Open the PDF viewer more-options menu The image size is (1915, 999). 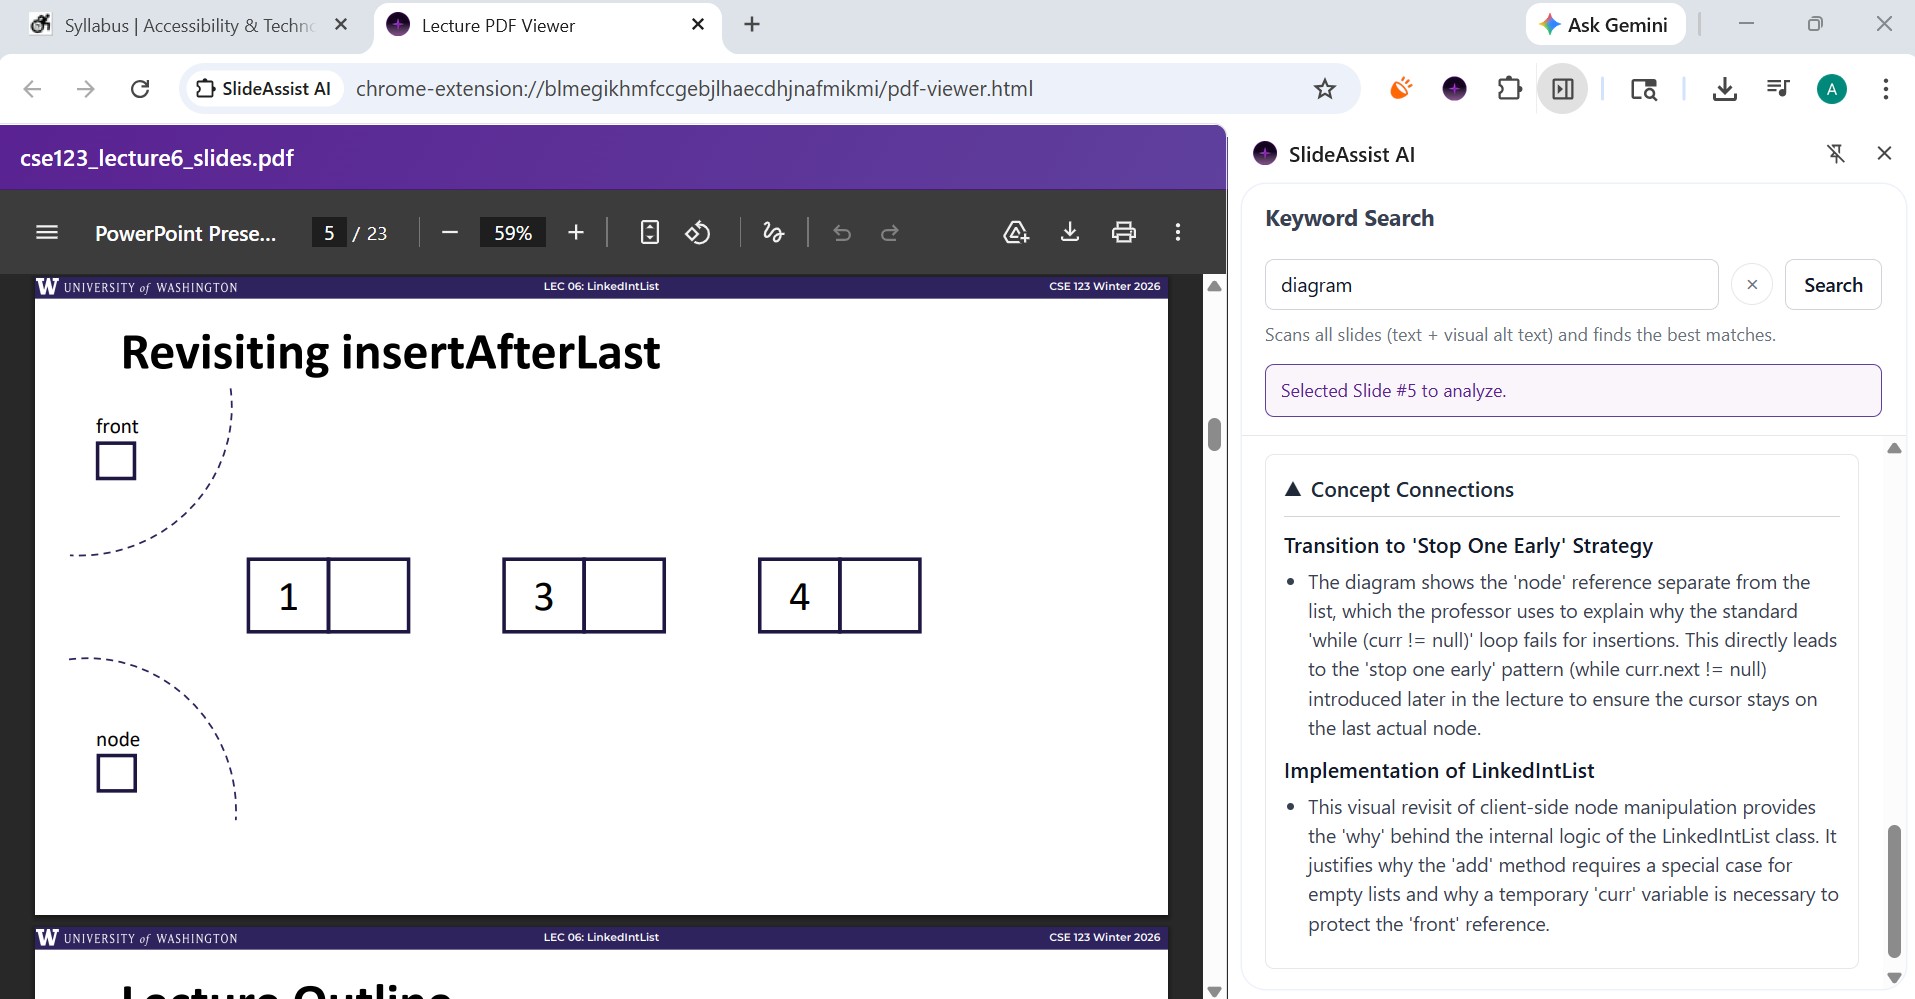coord(1177,232)
